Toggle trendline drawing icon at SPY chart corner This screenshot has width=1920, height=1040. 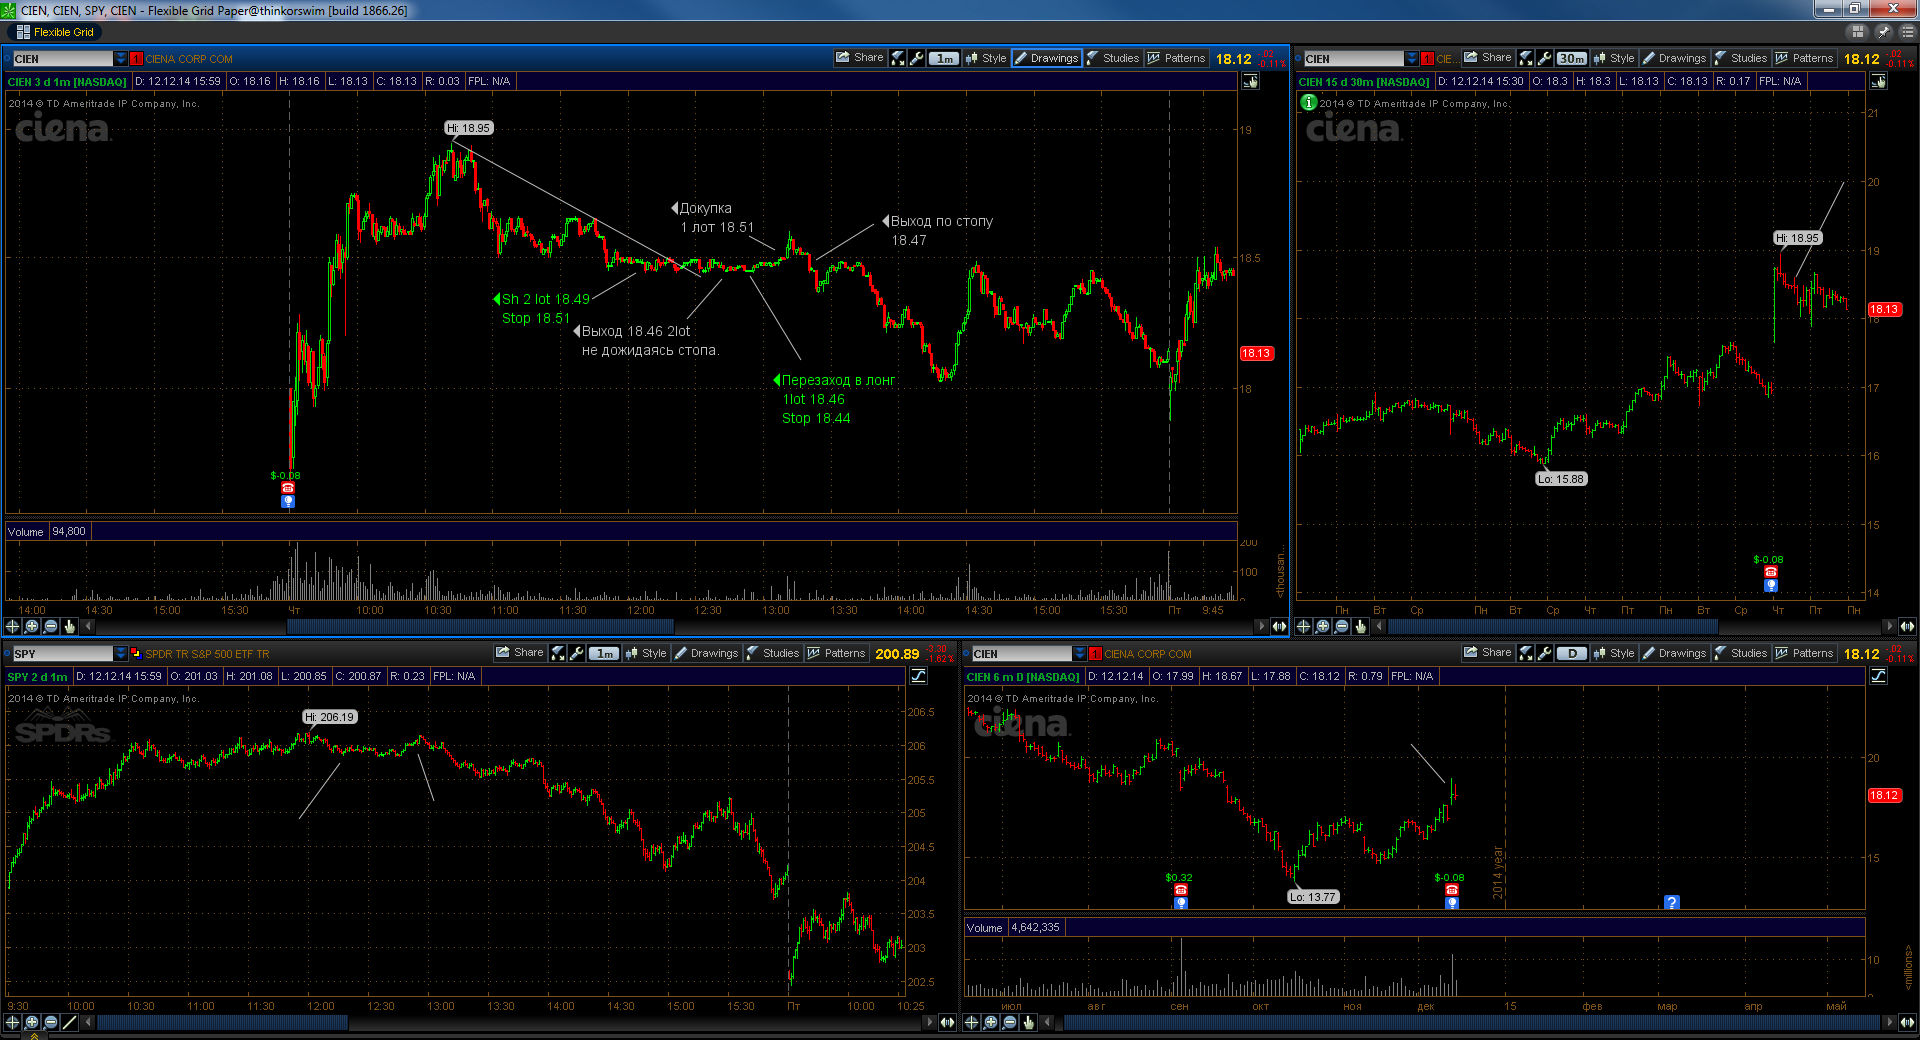point(919,676)
